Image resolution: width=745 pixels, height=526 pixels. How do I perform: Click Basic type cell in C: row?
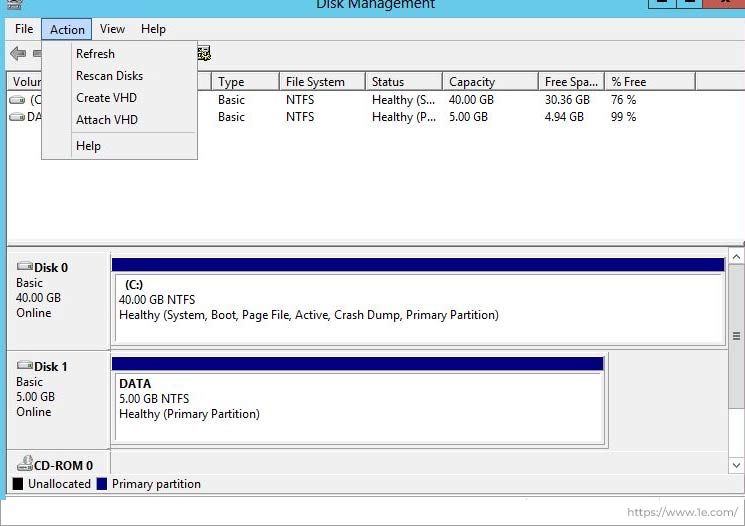pos(231,100)
